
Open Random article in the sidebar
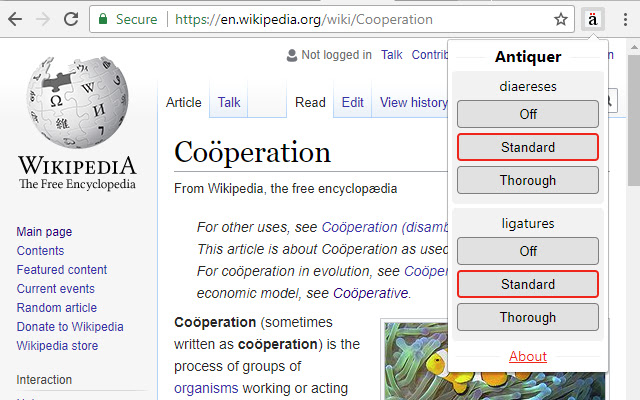click(x=57, y=307)
